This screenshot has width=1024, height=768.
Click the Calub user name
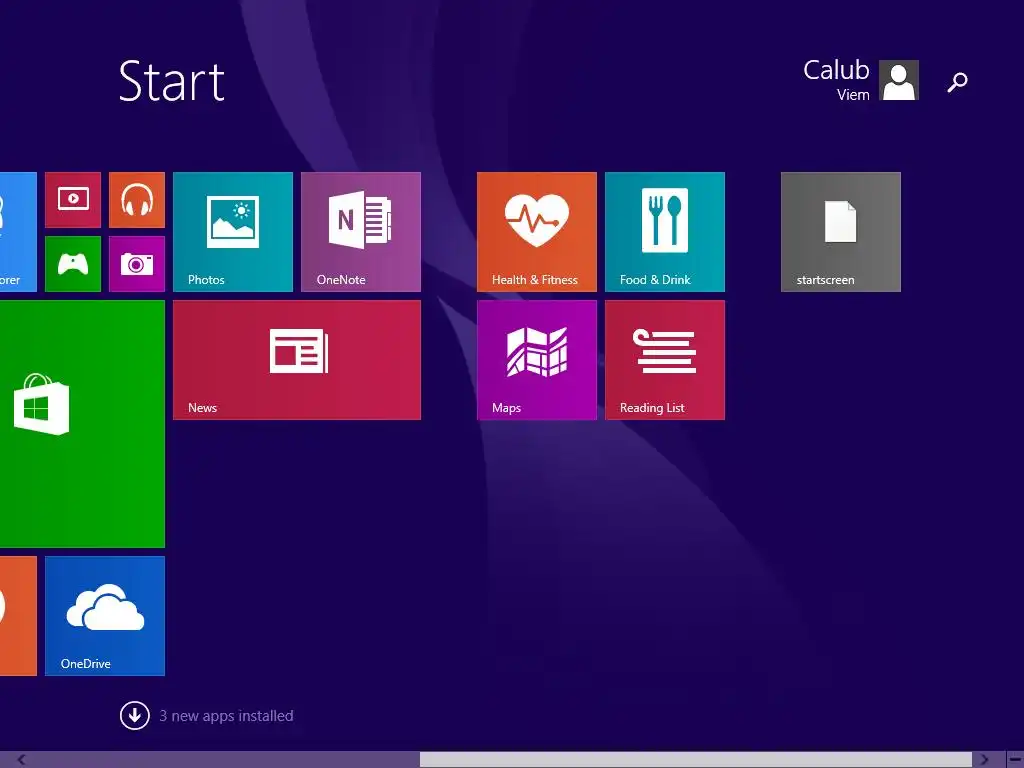coord(836,71)
